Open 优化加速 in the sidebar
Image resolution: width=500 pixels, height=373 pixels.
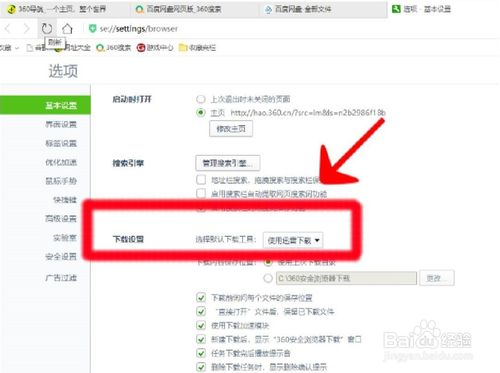61,162
